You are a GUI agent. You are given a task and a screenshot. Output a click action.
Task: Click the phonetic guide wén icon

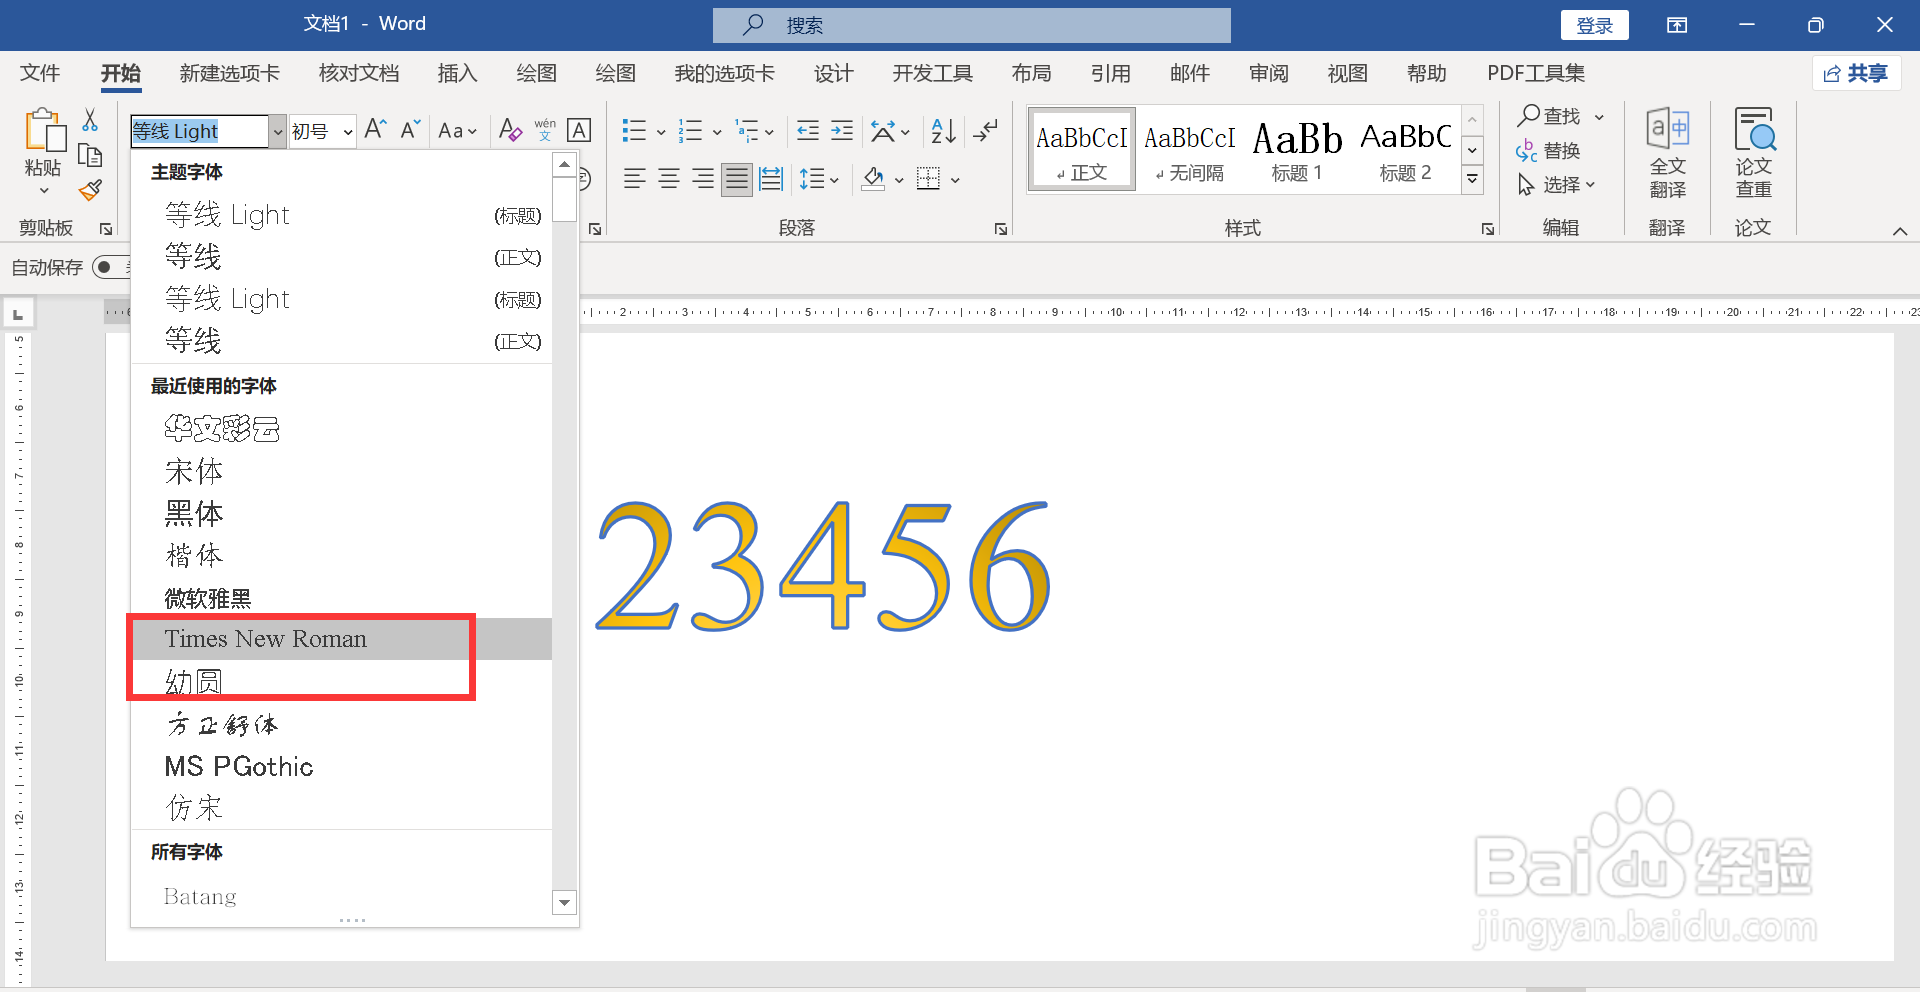click(x=545, y=130)
